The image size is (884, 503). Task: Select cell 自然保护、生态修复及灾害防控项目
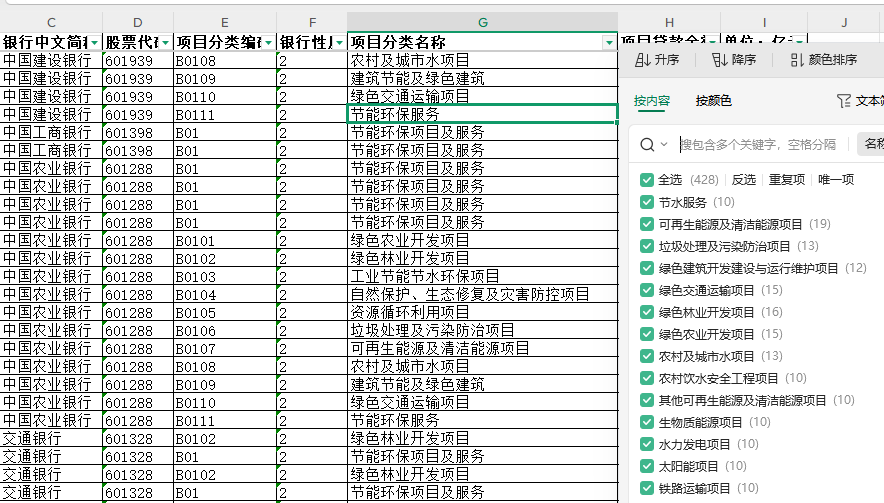tap(483, 294)
